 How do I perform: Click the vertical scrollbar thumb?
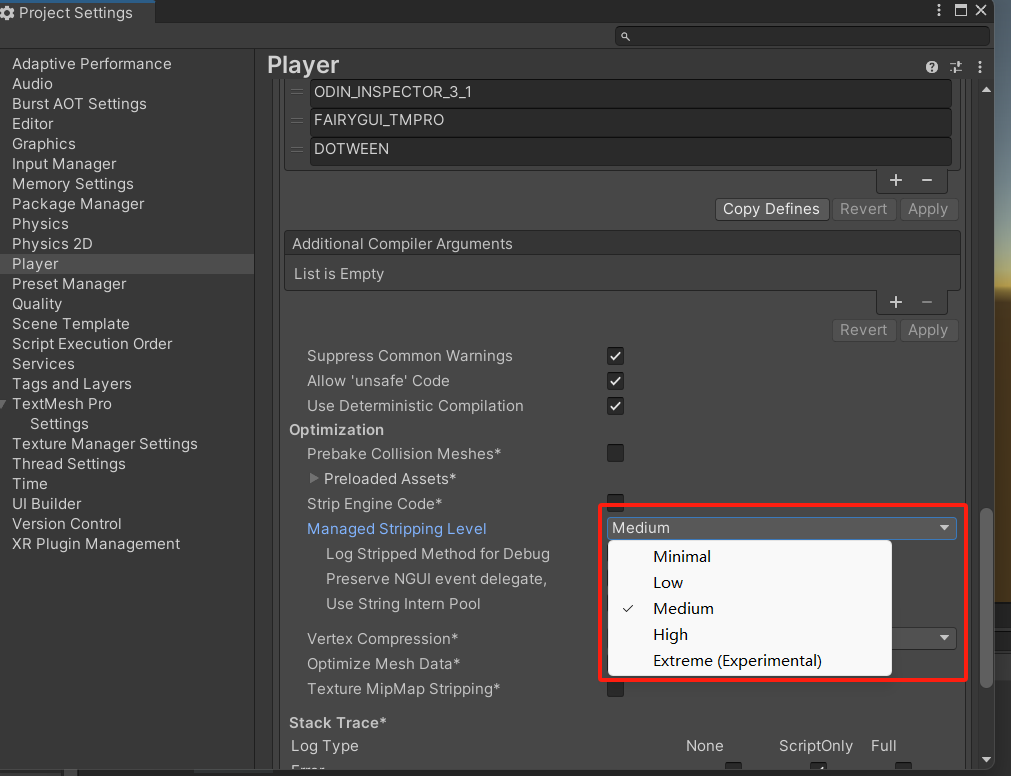(x=986, y=600)
